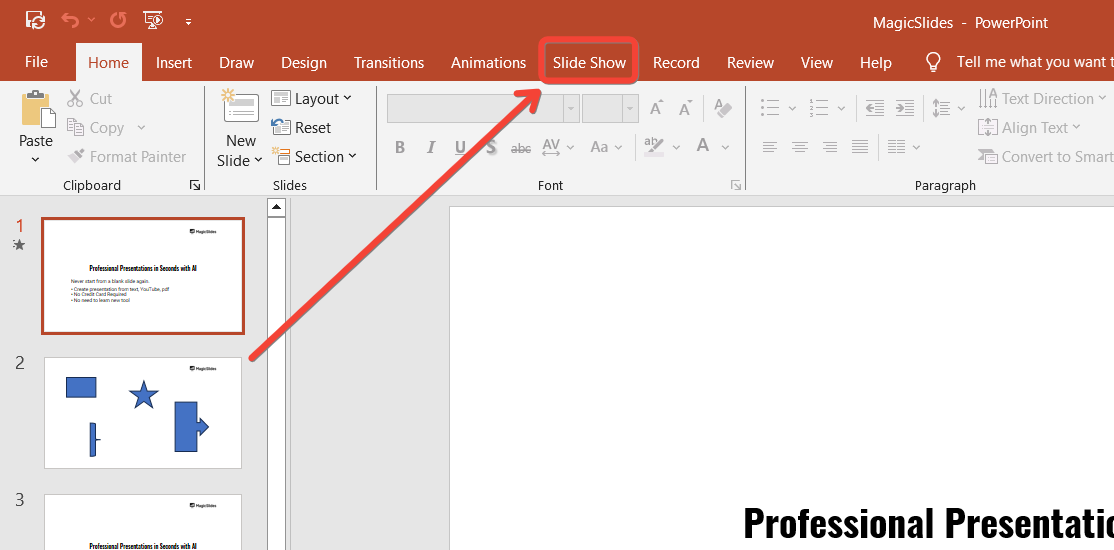This screenshot has height=550, width=1114.
Task: Click the Copy button
Action: (95, 128)
